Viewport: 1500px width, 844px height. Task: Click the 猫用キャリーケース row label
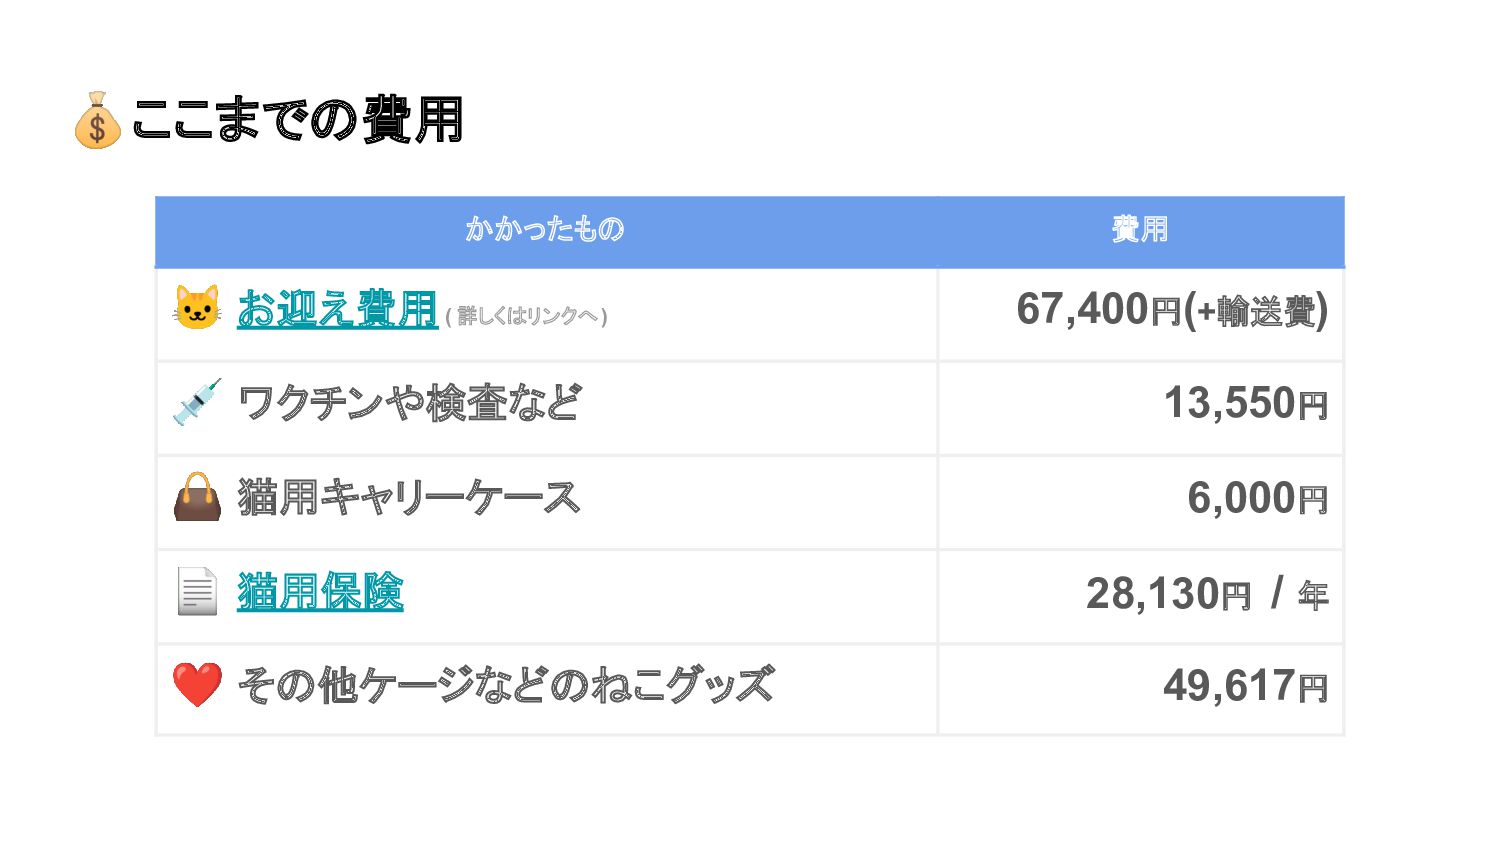pos(409,497)
